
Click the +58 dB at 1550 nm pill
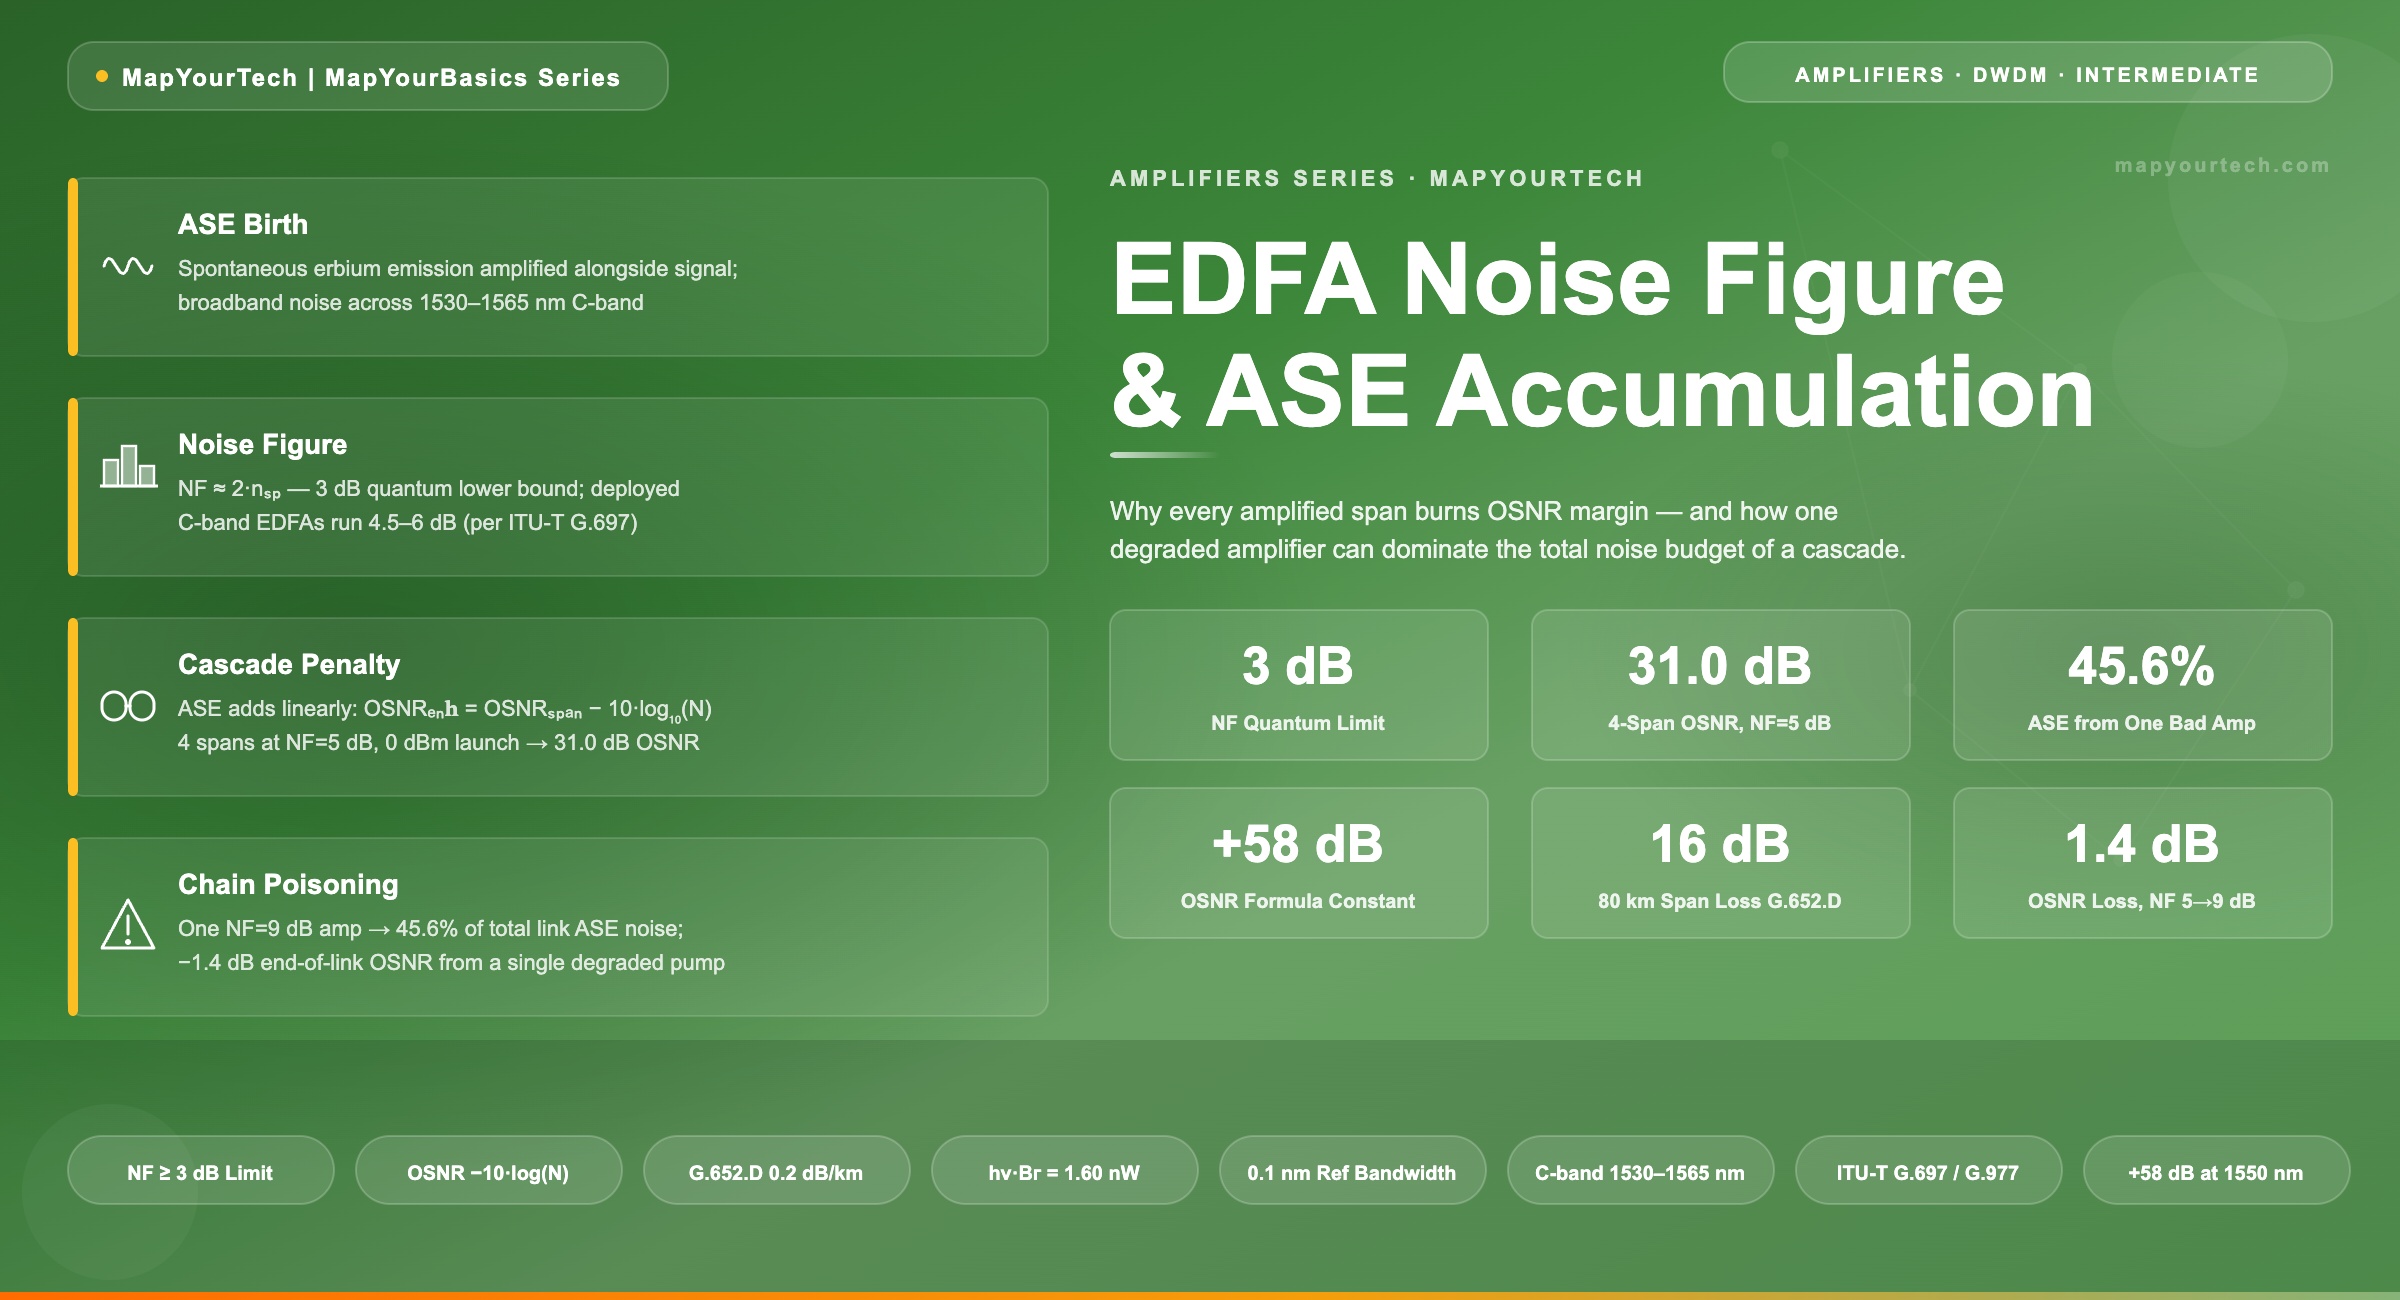tap(2216, 1171)
